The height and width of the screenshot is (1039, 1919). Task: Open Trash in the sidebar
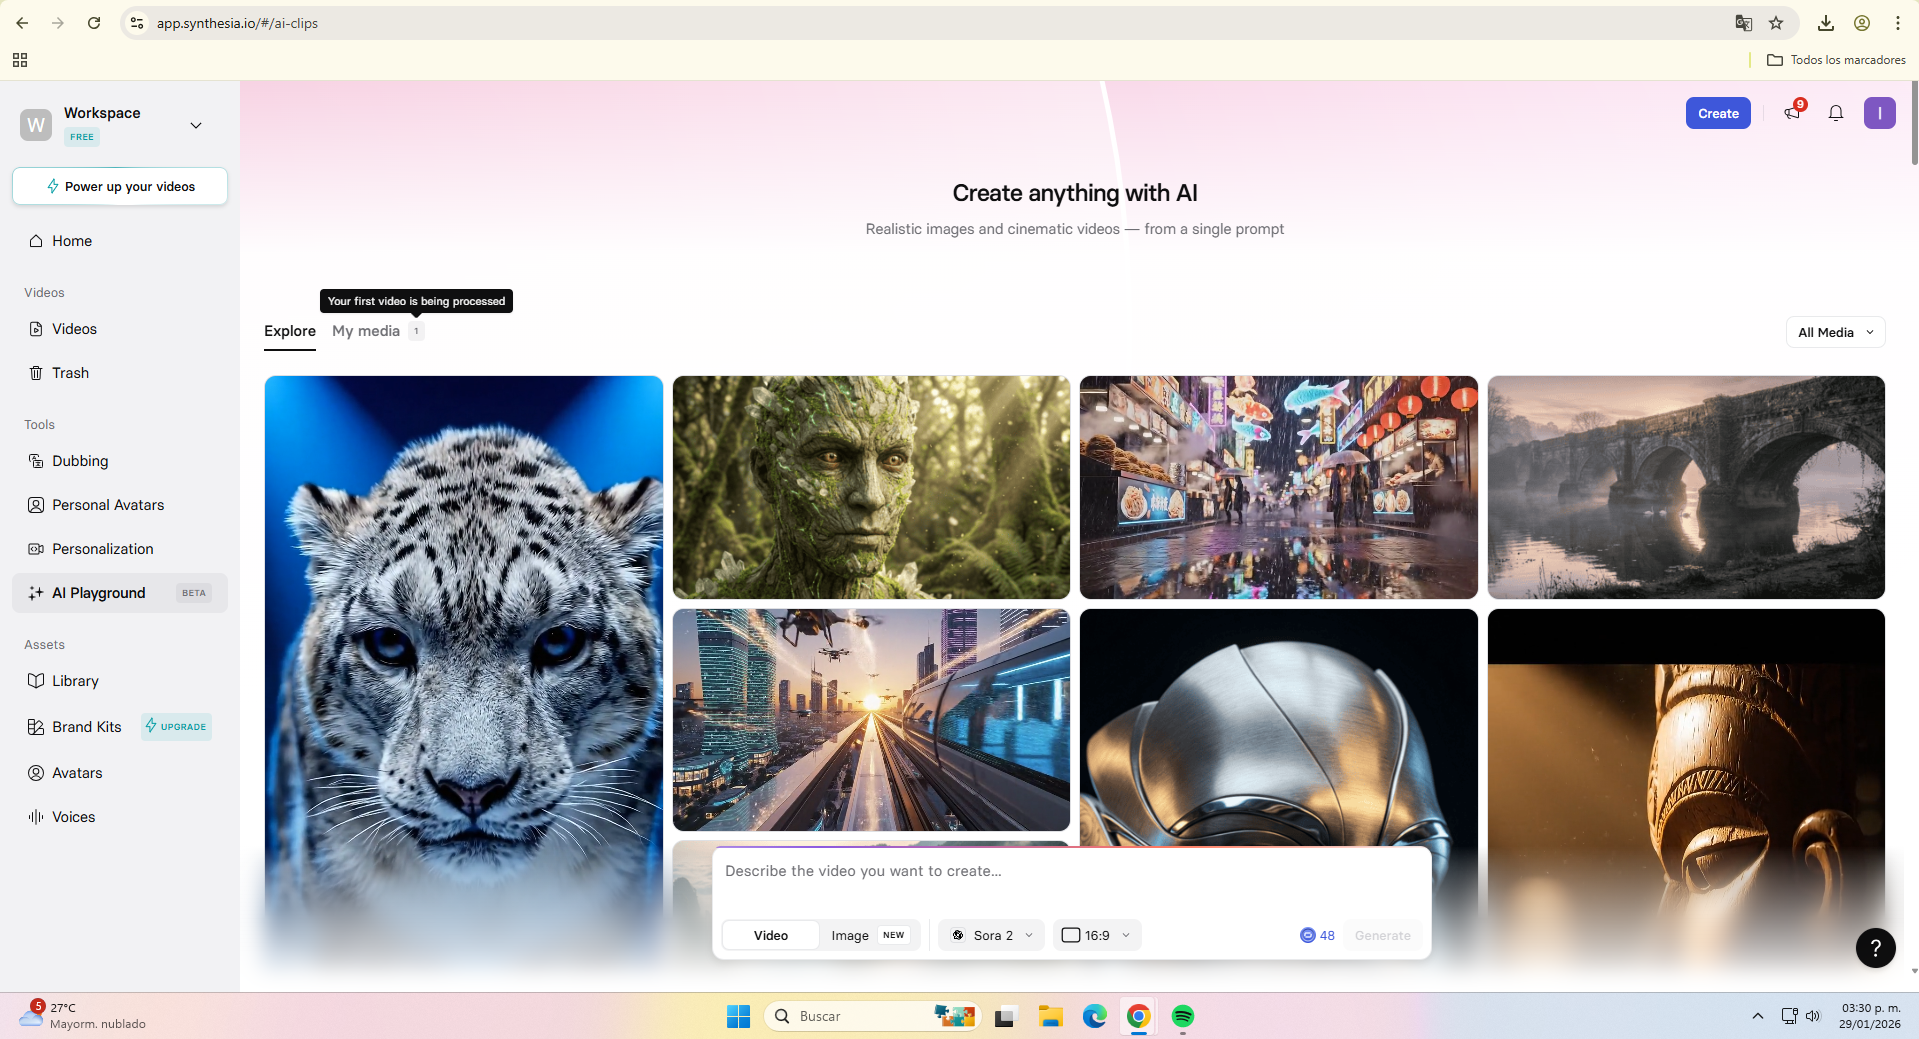pos(70,373)
